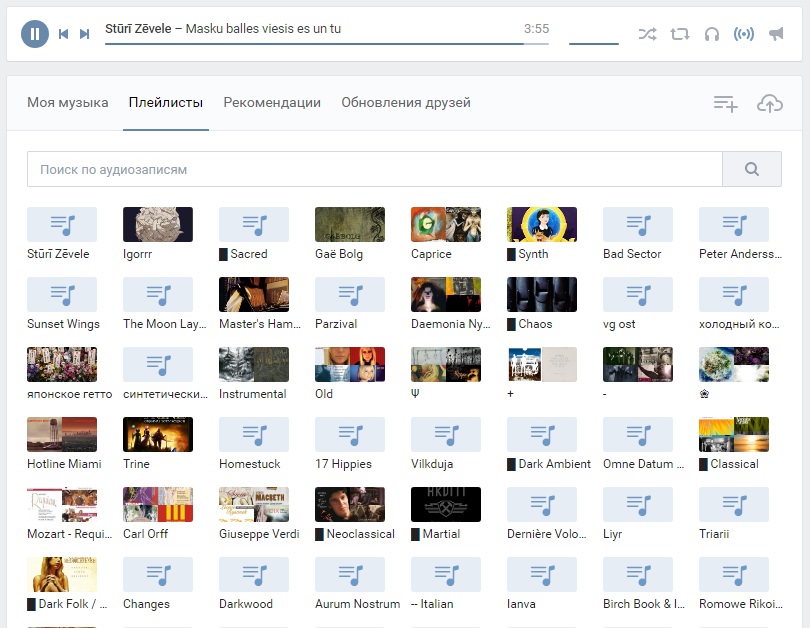
Task: Open the Обновления друзей tab
Action: [406, 102]
